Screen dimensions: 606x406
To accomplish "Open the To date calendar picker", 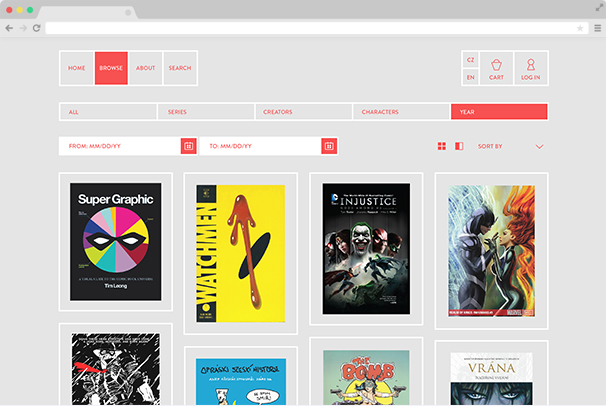I will [328, 146].
